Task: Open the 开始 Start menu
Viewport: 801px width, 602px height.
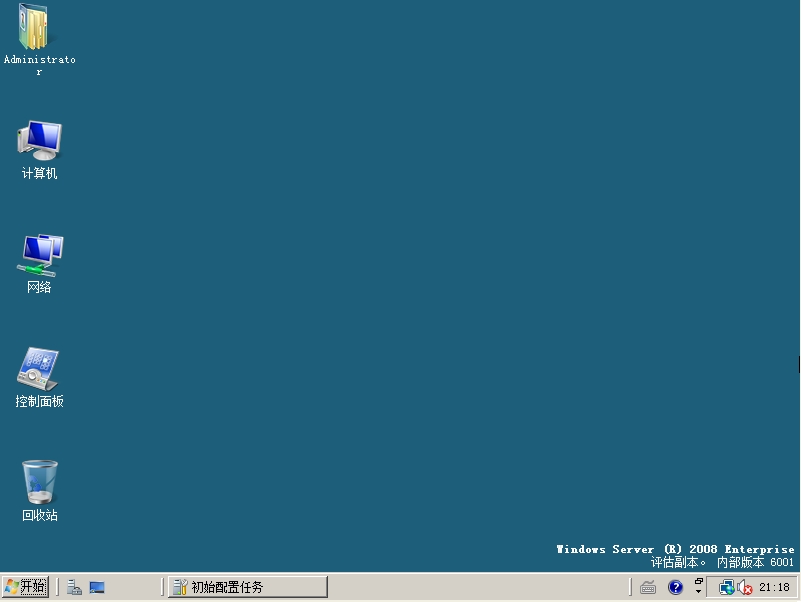Action: click(x=25, y=587)
